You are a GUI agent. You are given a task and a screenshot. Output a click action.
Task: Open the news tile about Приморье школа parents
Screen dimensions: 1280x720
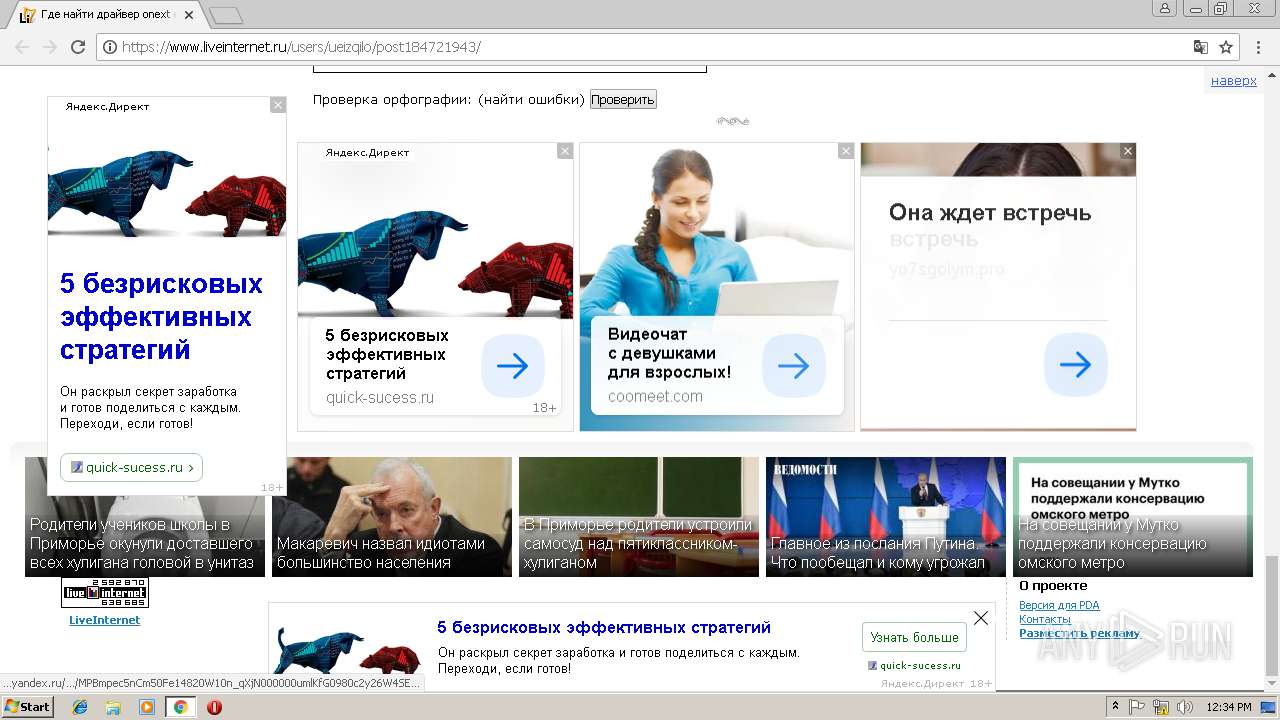tap(145, 517)
